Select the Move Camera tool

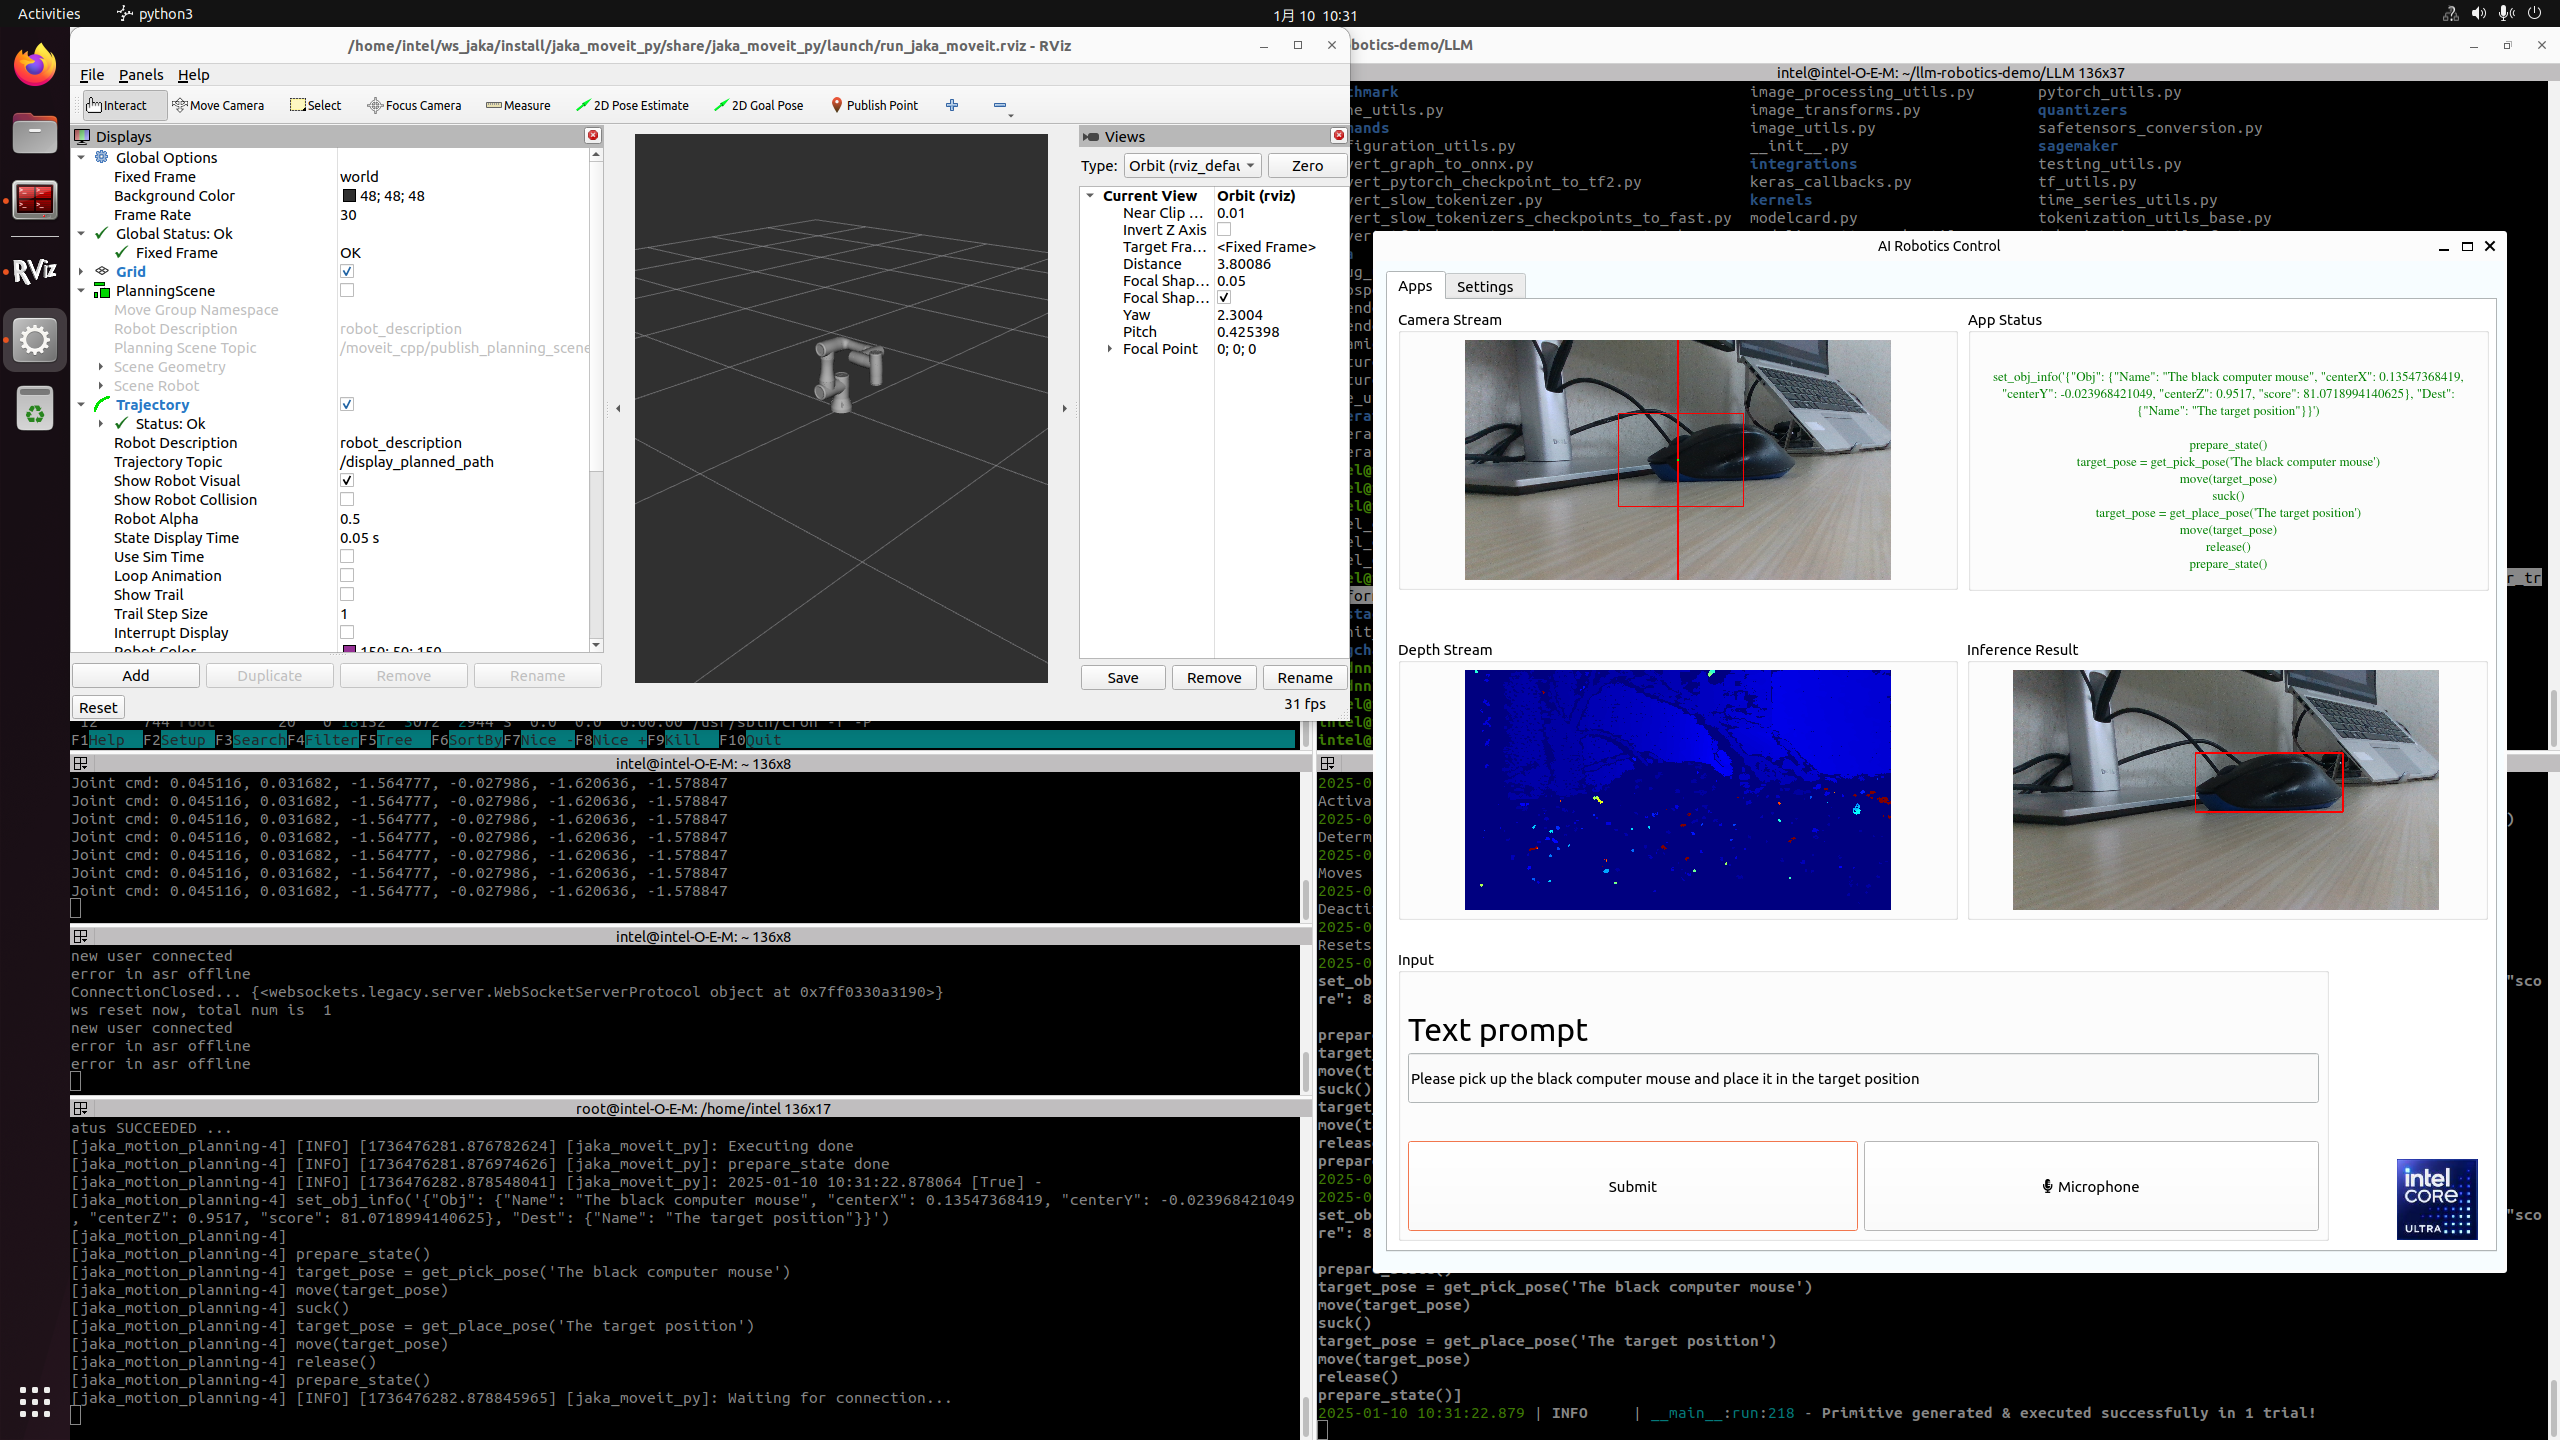[218, 105]
